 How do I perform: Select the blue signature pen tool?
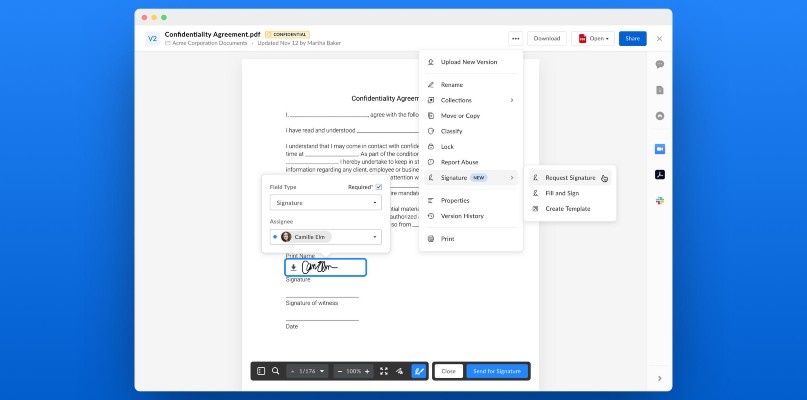click(x=419, y=371)
